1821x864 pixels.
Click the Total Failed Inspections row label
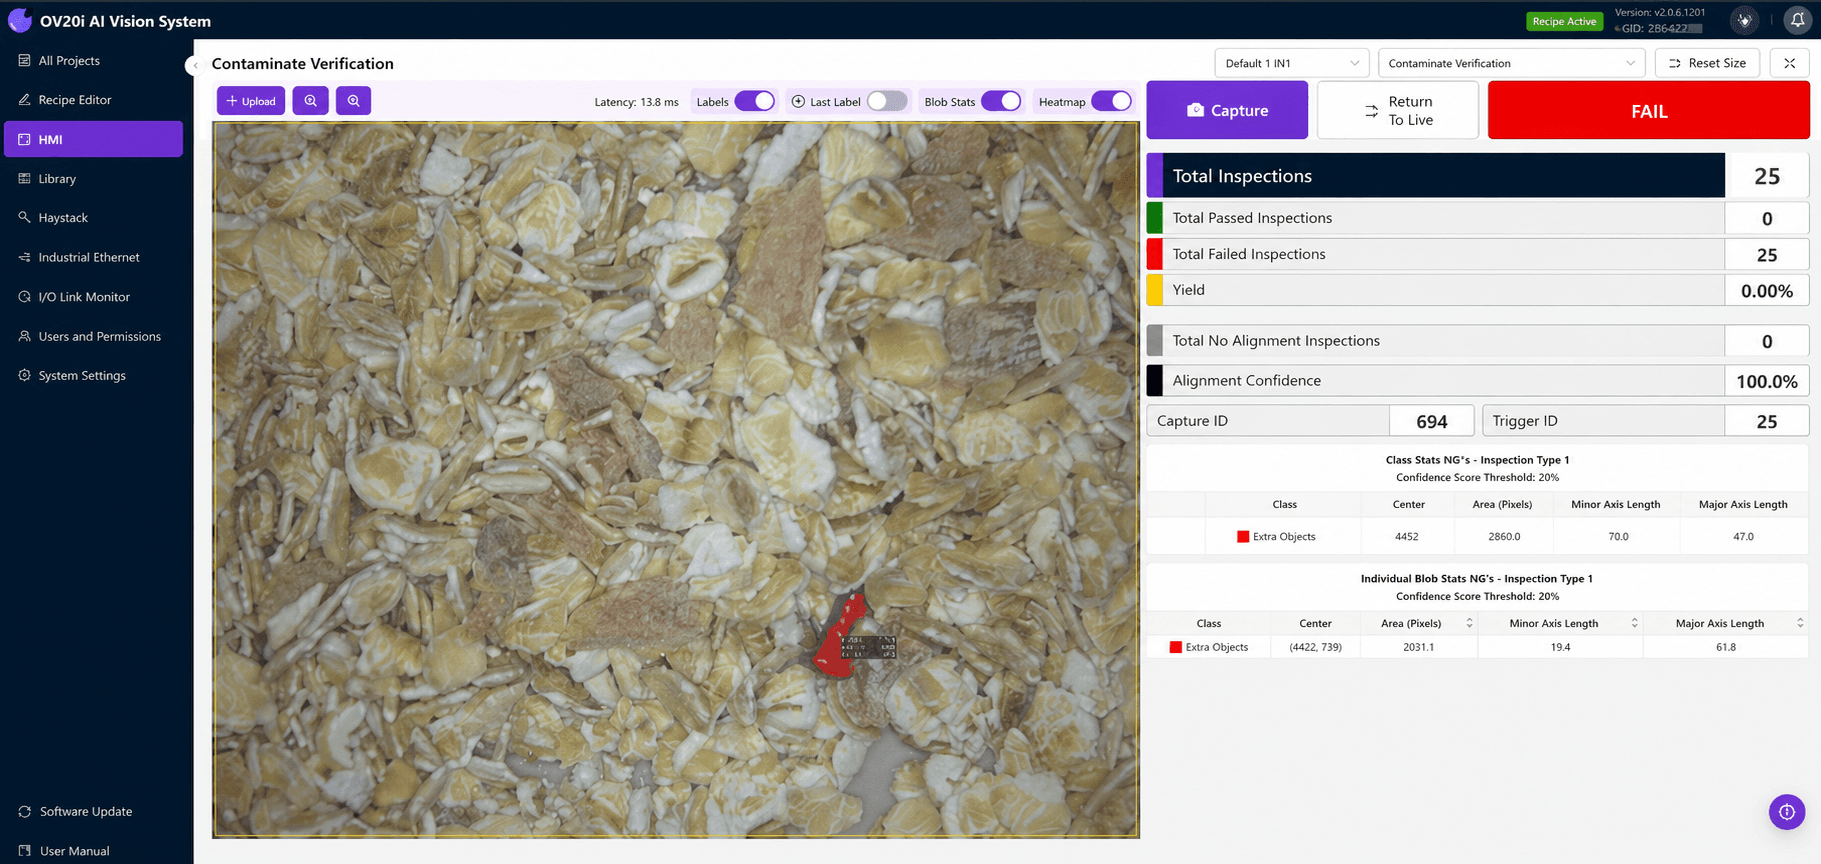click(x=1249, y=254)
